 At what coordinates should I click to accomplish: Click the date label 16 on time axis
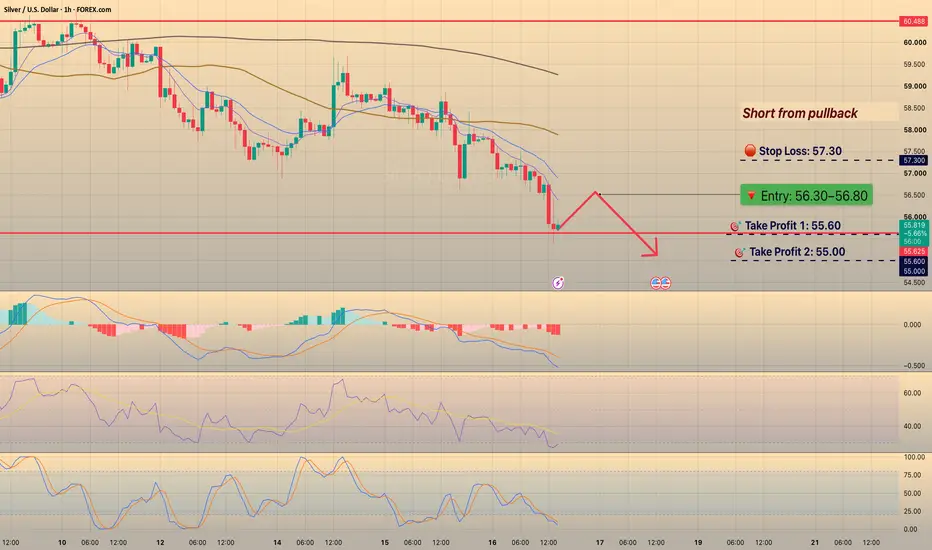[x=492, y=542]
